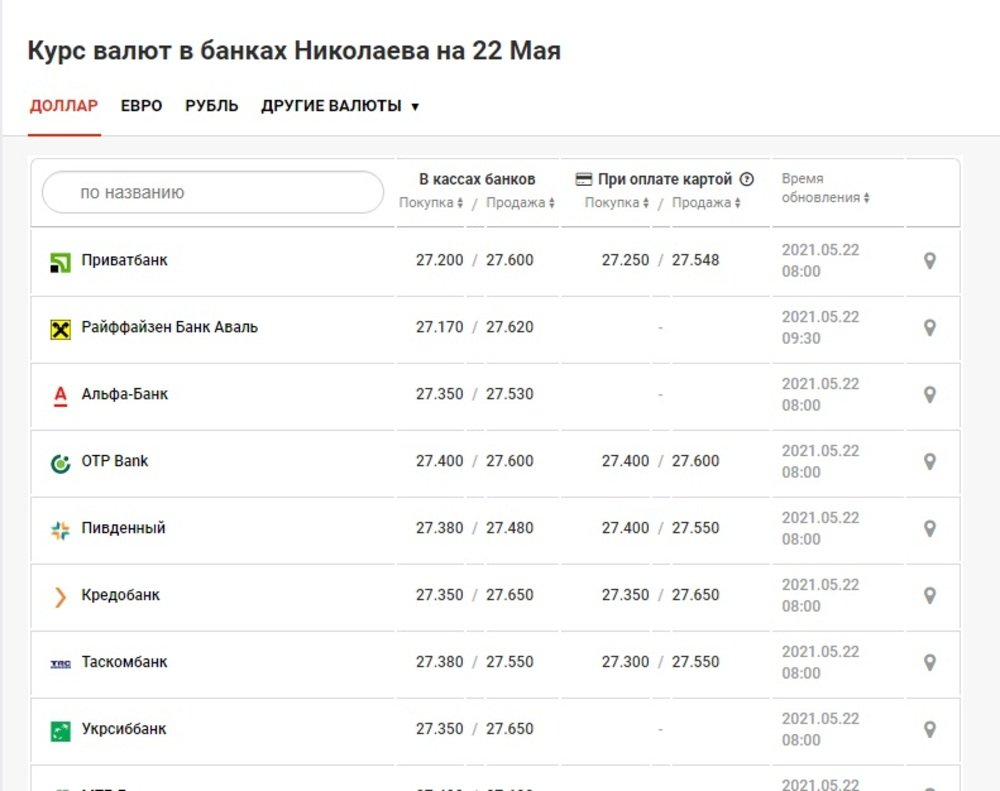Sort by cash desk Покупка rate
Image resolution: width=1000 pixels, height=791 pixels.
pyautogui.click(x=430, y=203)
